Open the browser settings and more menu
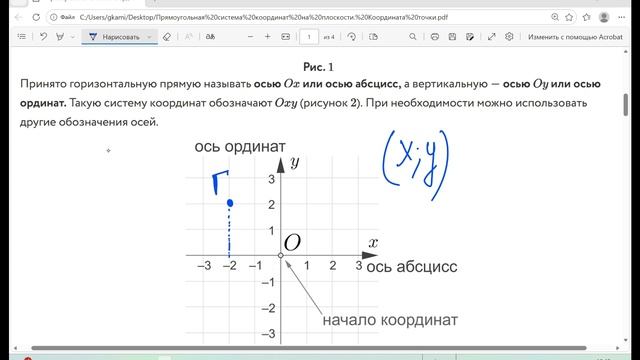 pos(622,17)
